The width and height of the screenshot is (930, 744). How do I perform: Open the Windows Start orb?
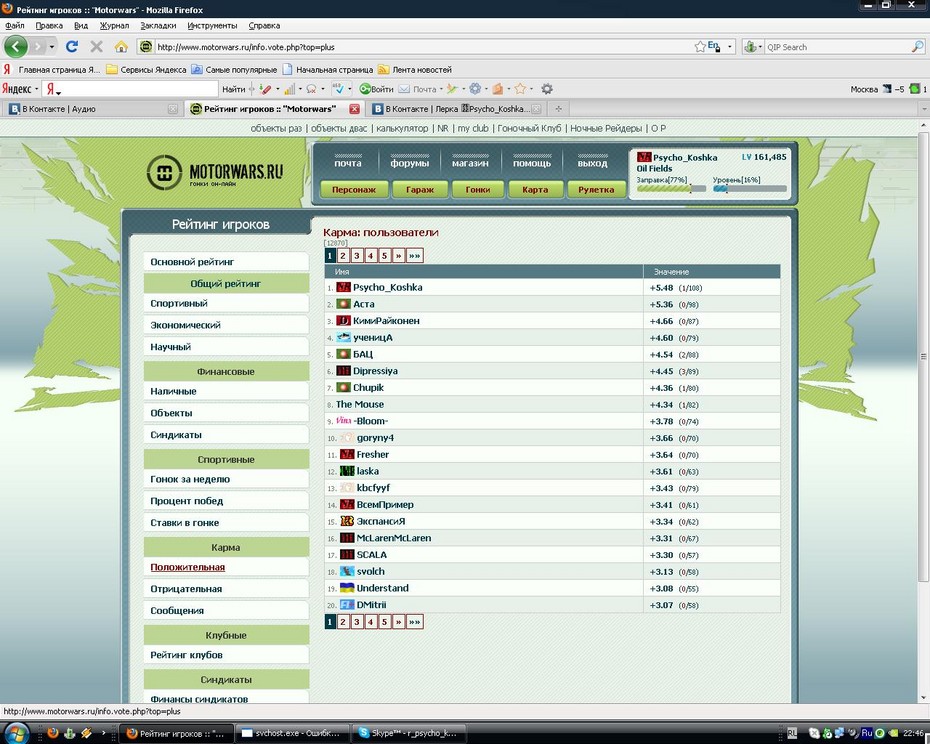[x=15, y=733]
